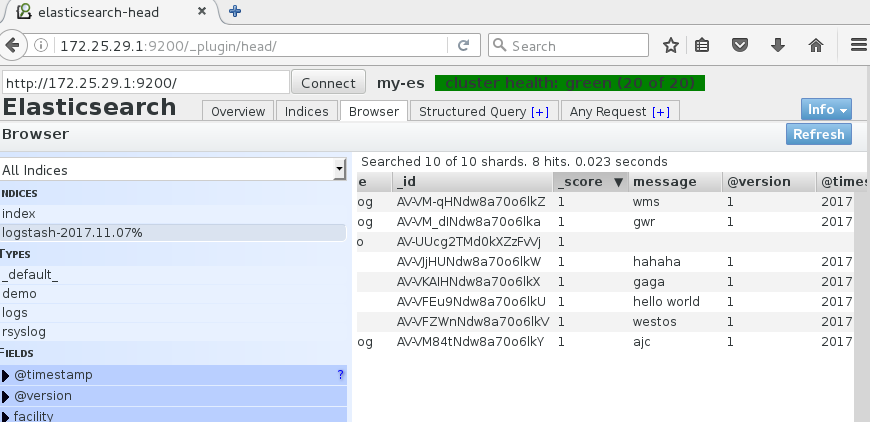Click the Refresh button

click(818, 134)
